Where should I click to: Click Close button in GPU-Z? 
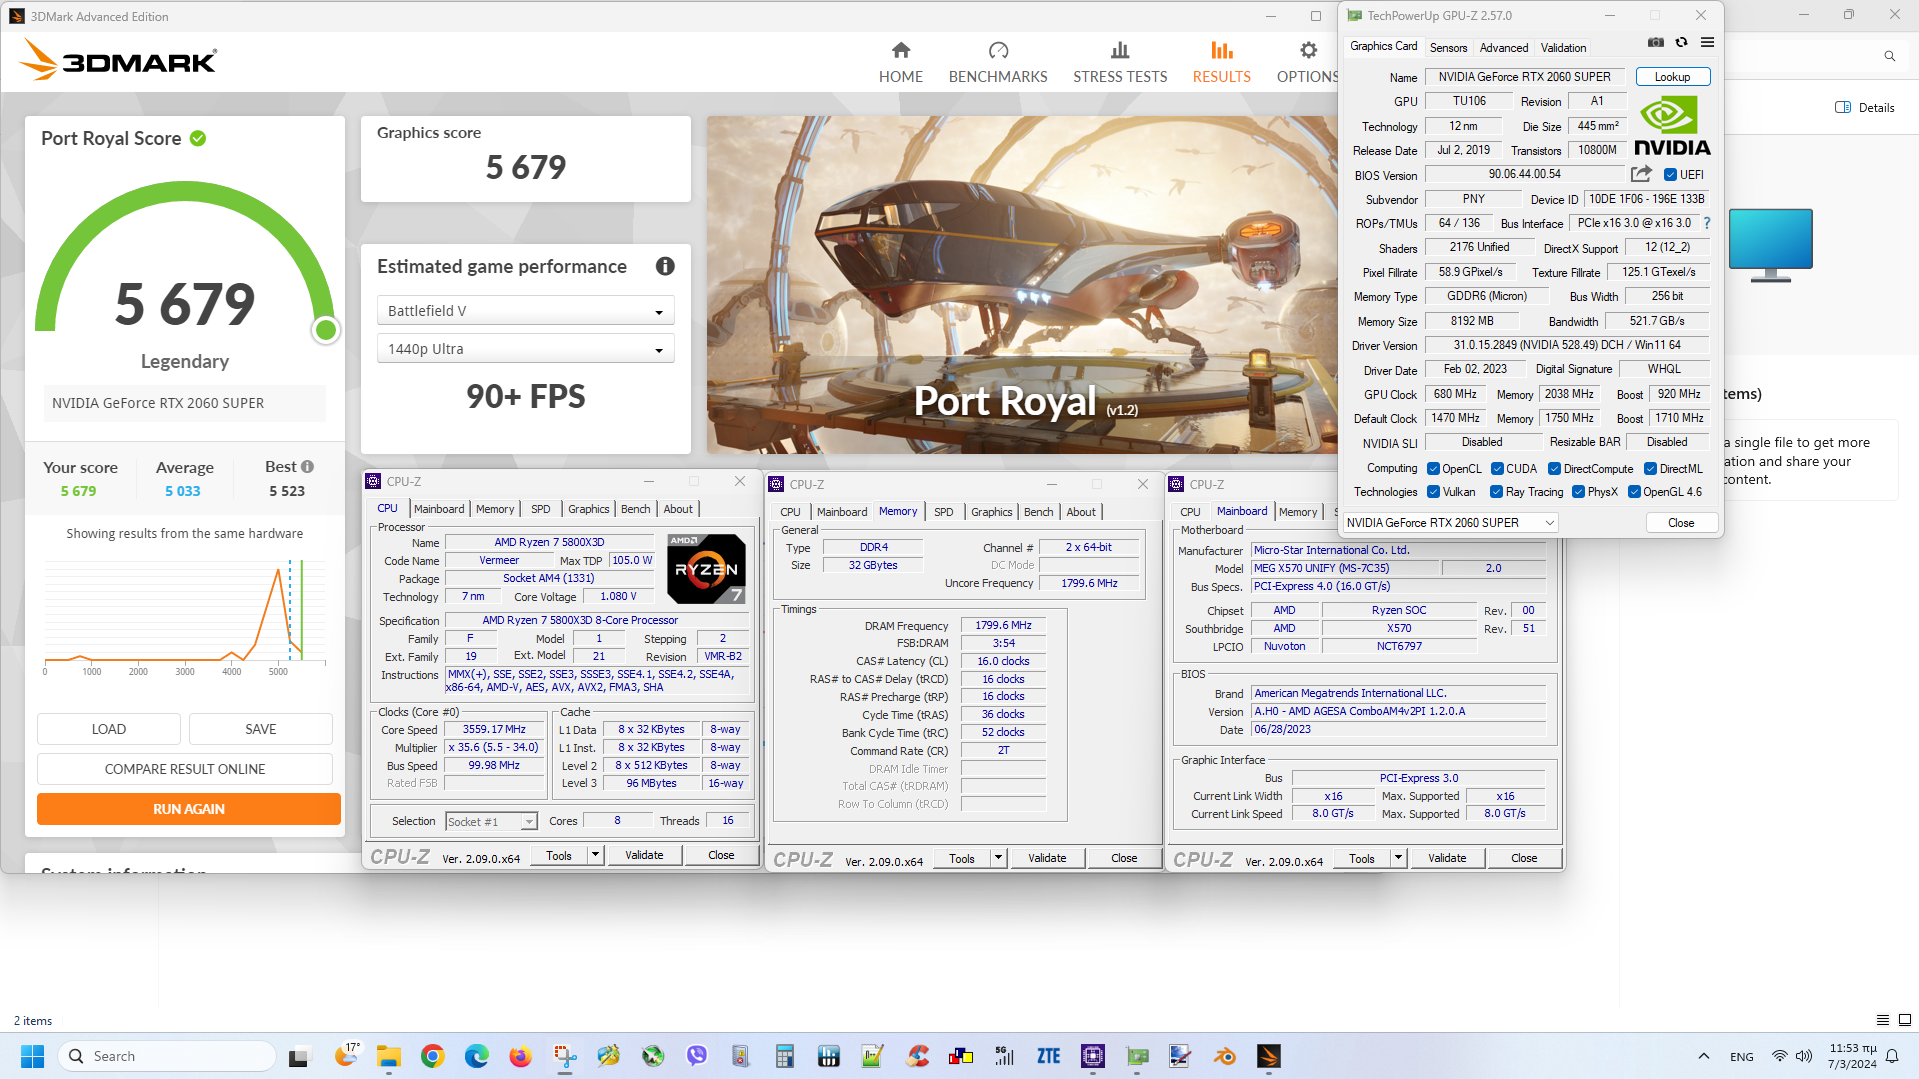tap(1681, 523)
